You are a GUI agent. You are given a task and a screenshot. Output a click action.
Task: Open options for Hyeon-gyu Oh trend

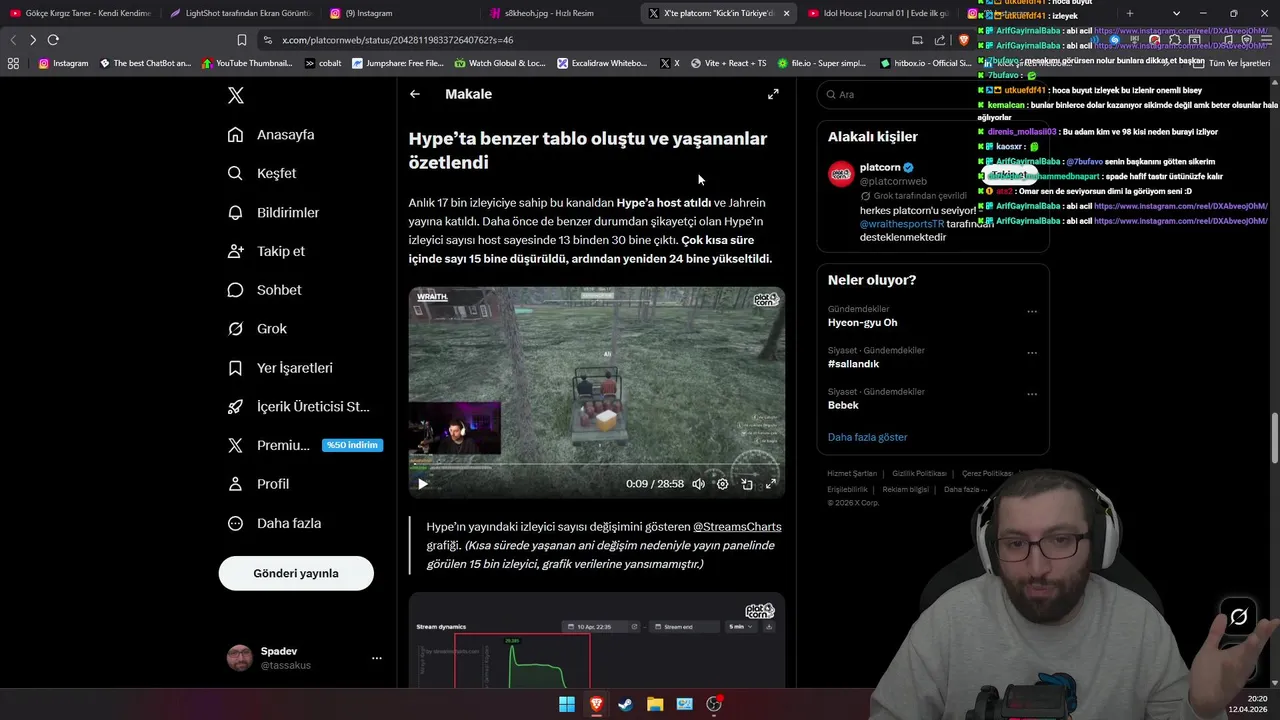1032,311
